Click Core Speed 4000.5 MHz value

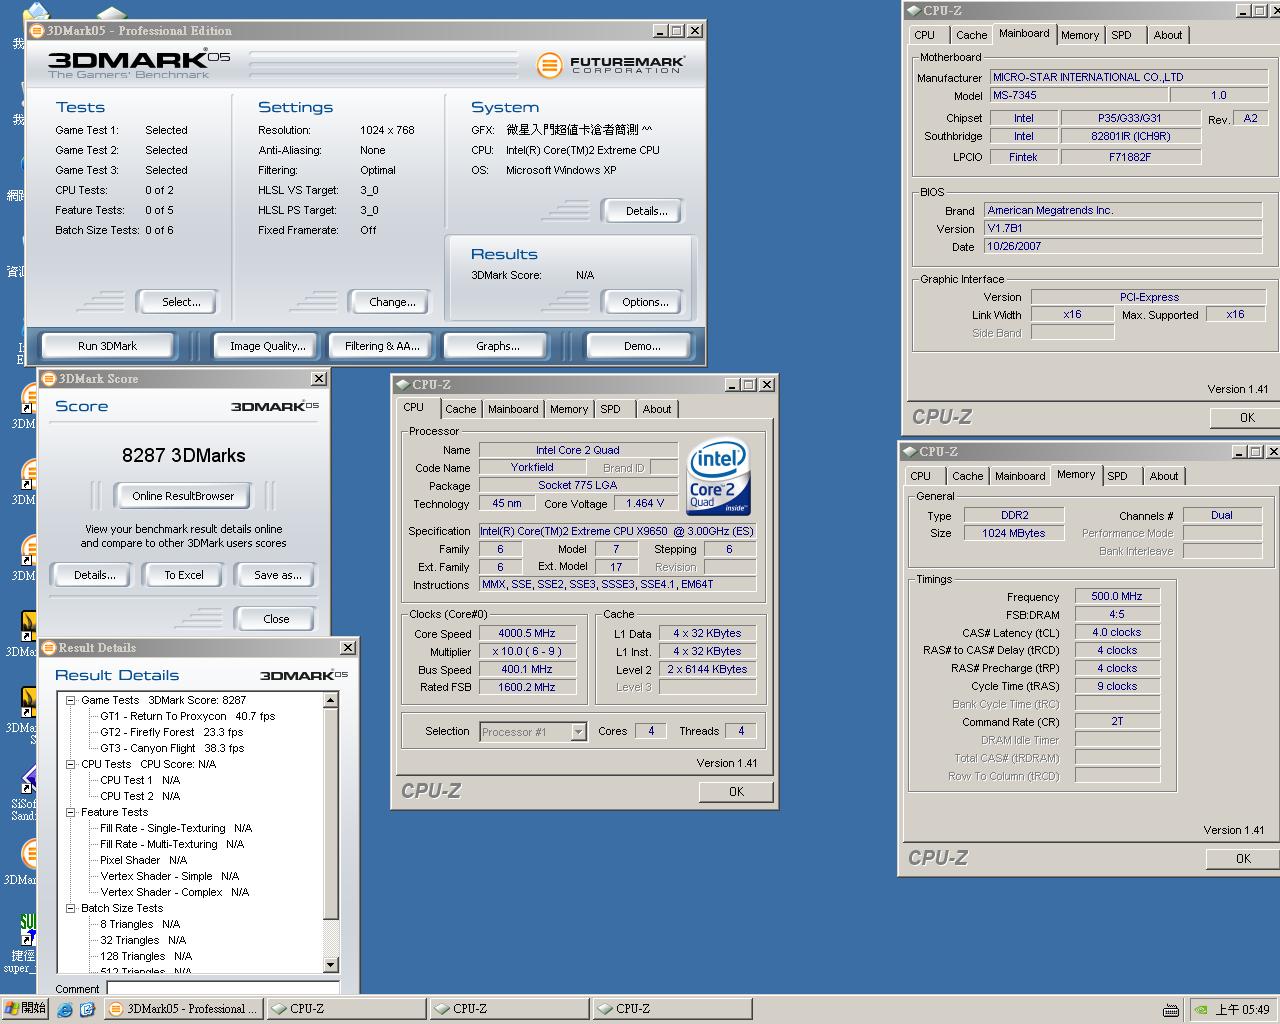[527, 633]
